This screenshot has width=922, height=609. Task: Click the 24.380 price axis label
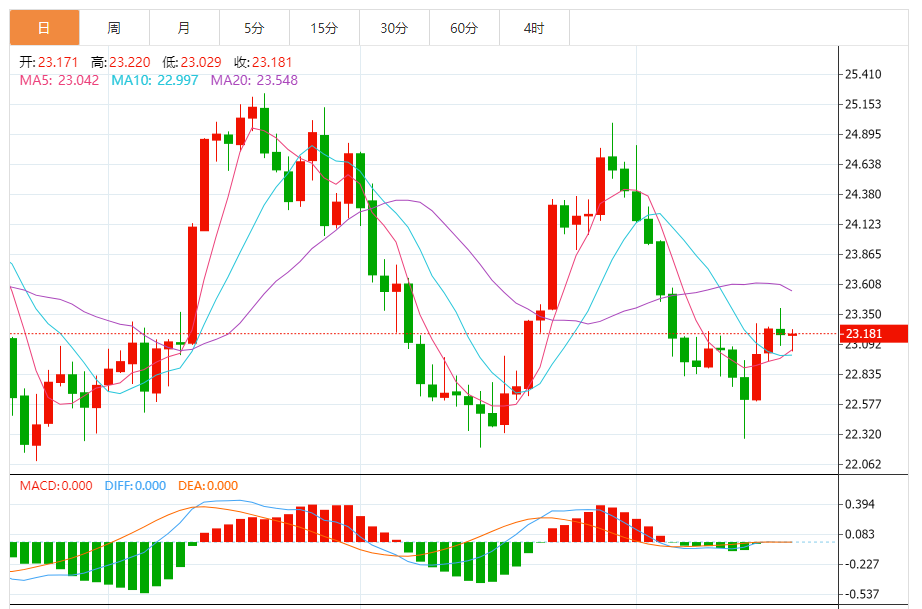[863, 194]
